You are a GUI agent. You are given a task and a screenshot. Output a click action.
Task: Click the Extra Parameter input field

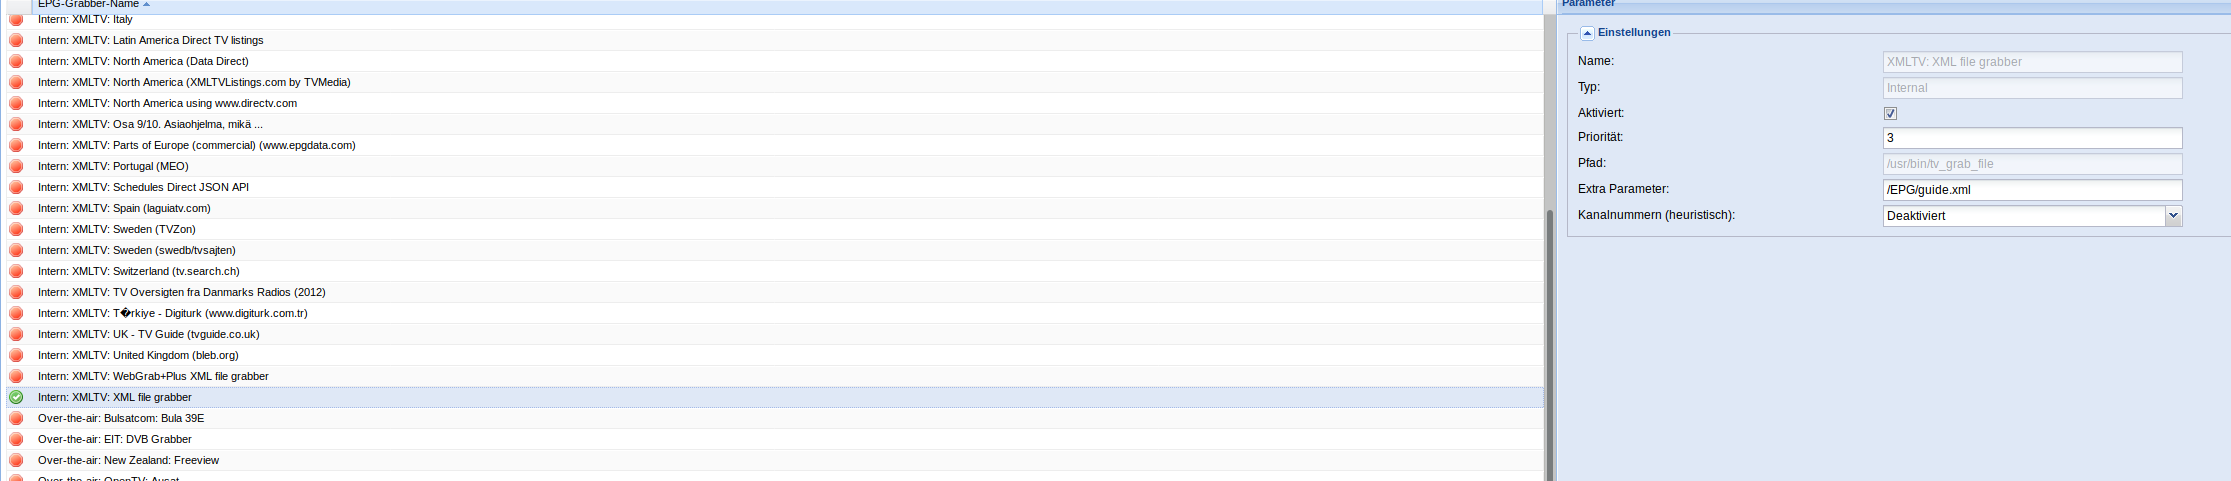[x=2032, y=190]
